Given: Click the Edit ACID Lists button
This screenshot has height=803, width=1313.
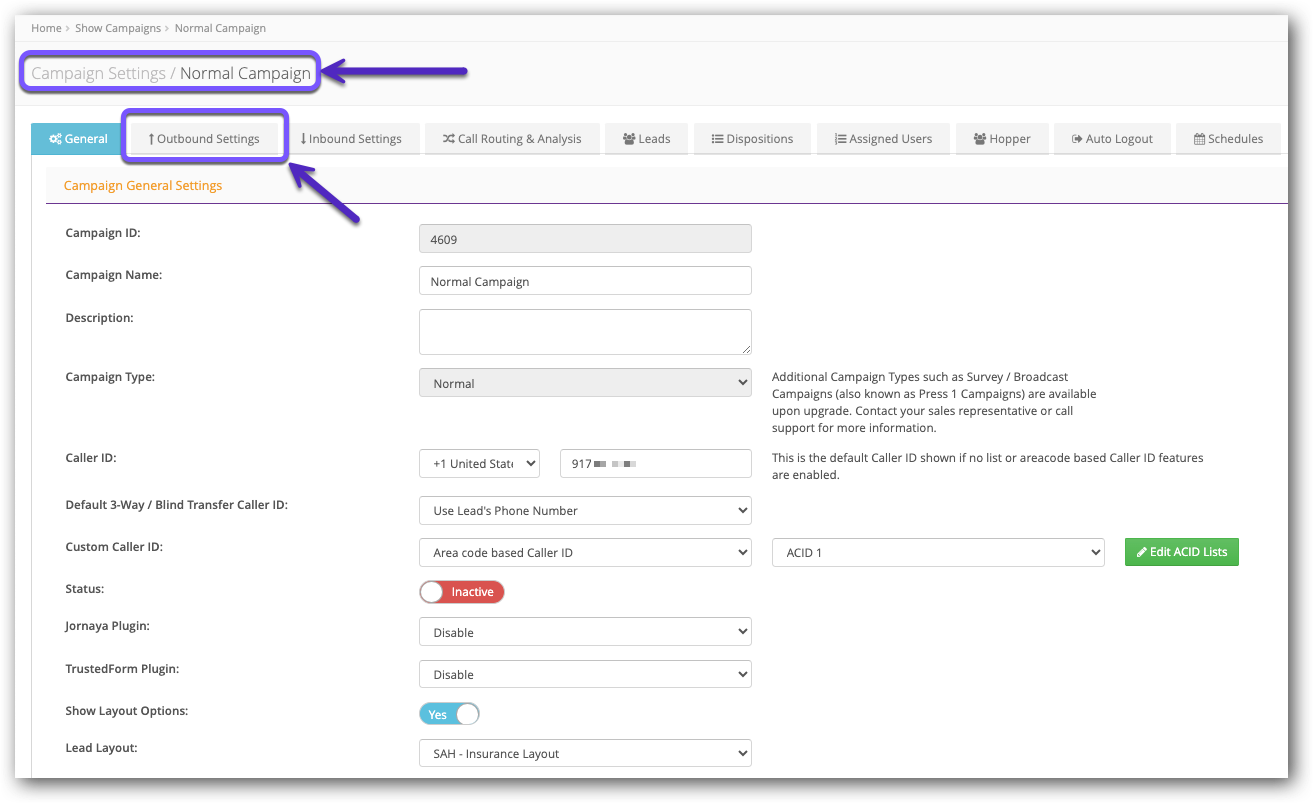Looking at the screenshot, I should click(x=1181, y=551).
